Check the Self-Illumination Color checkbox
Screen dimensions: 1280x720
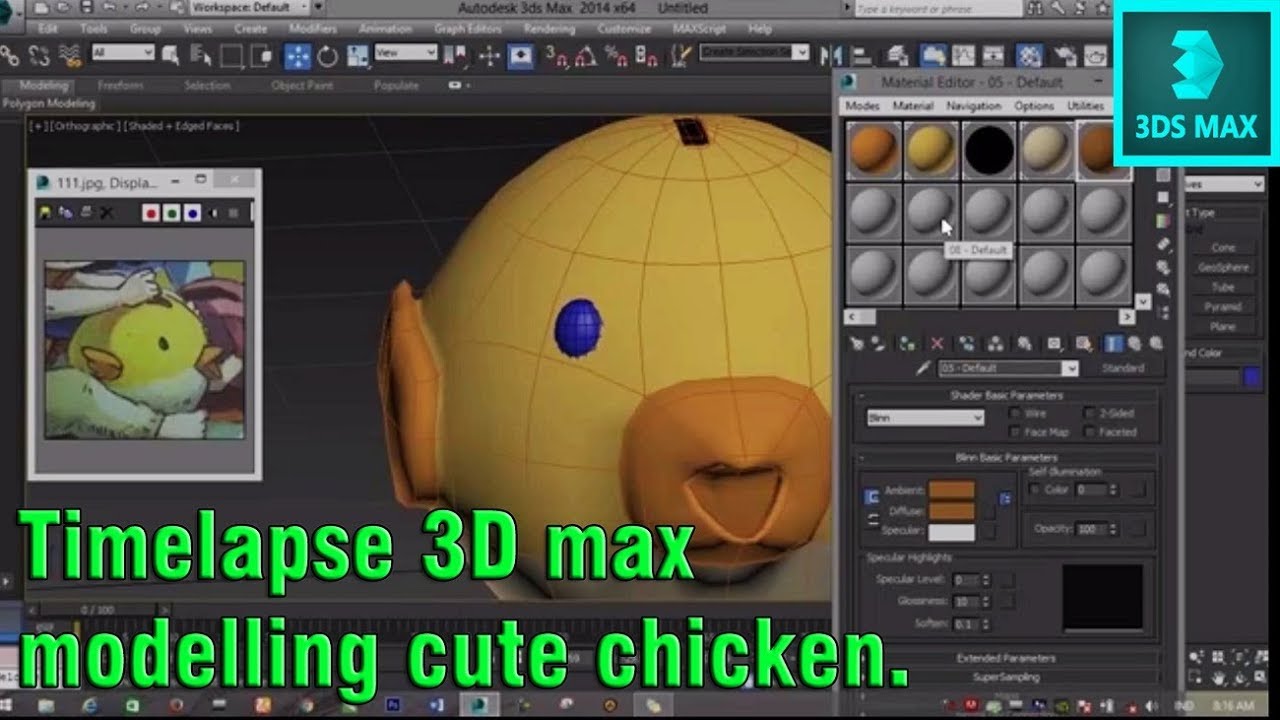coord(1035,490)
